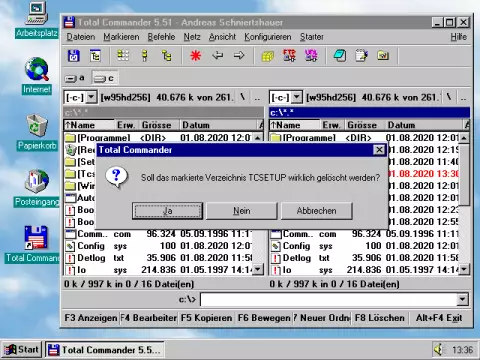Go to parent directory in right panel

click(x=463, y=97)
